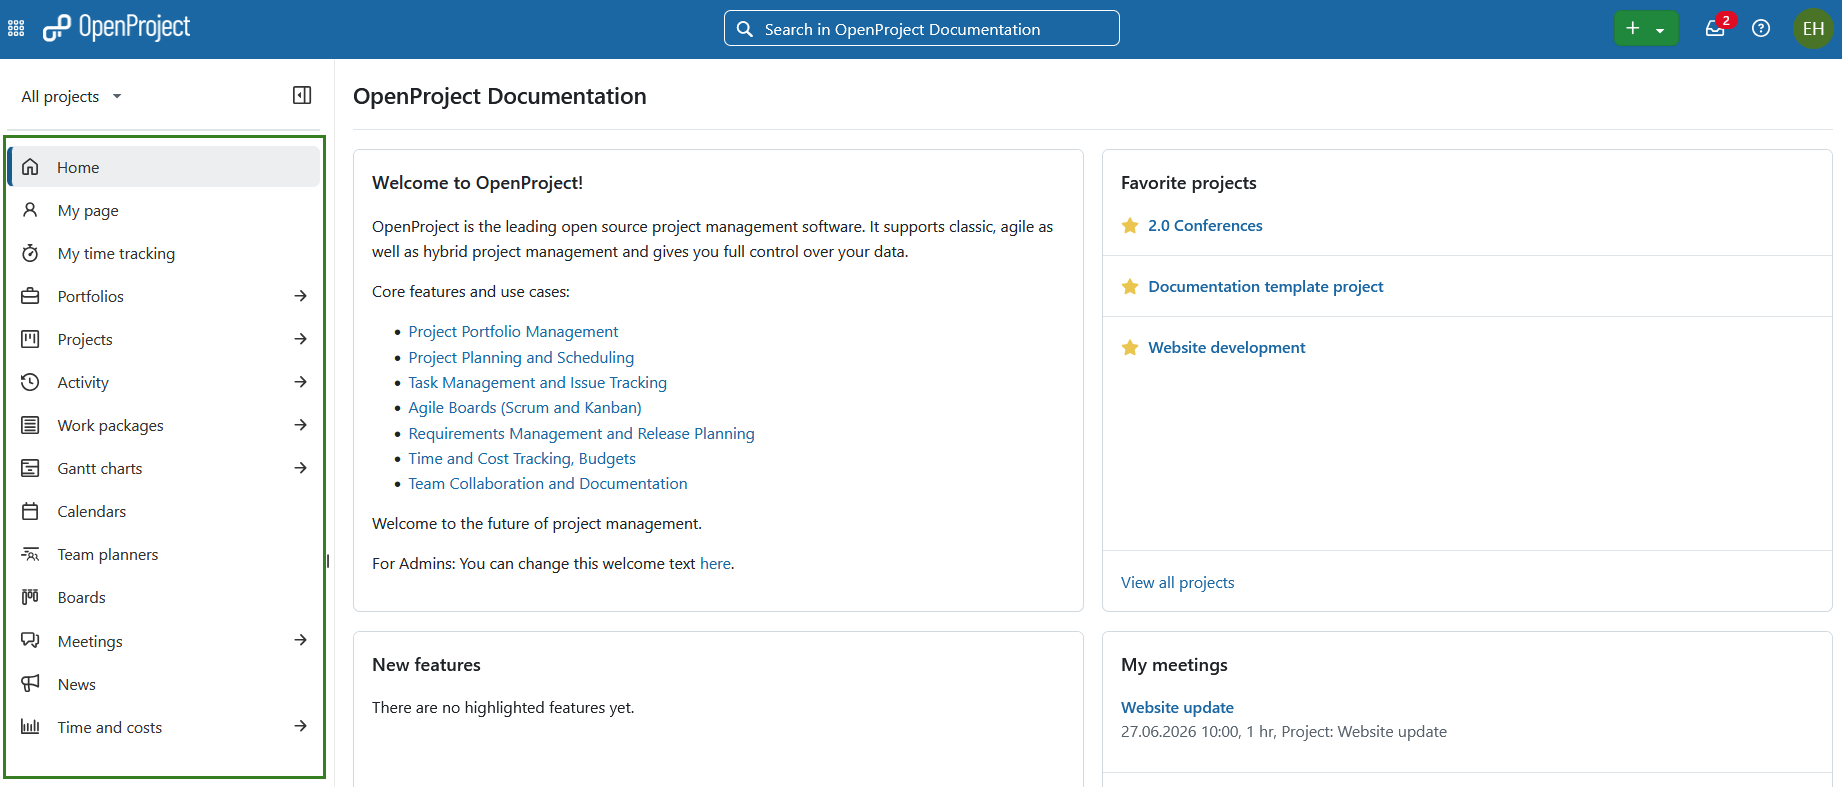Collapse the sidebar with the panel icon

302,95
